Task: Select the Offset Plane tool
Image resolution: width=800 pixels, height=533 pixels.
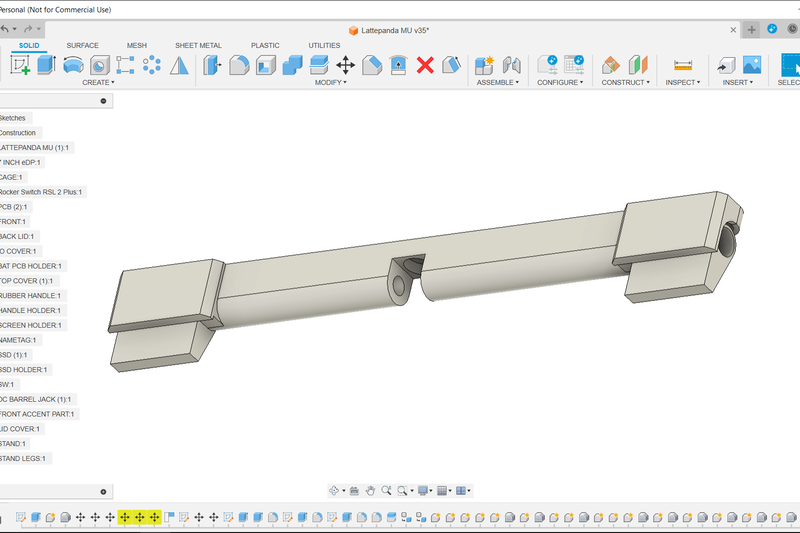Action: click(611, 65)
